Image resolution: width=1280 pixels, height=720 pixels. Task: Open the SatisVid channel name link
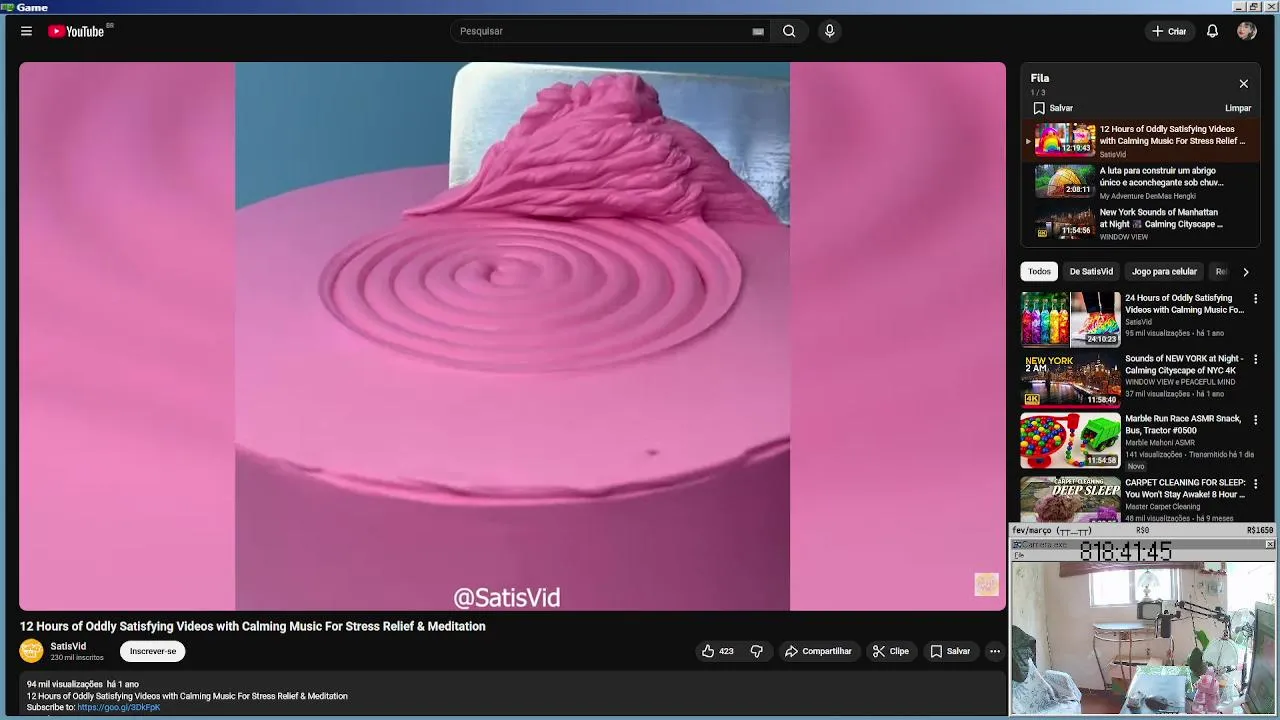(68, 646)
